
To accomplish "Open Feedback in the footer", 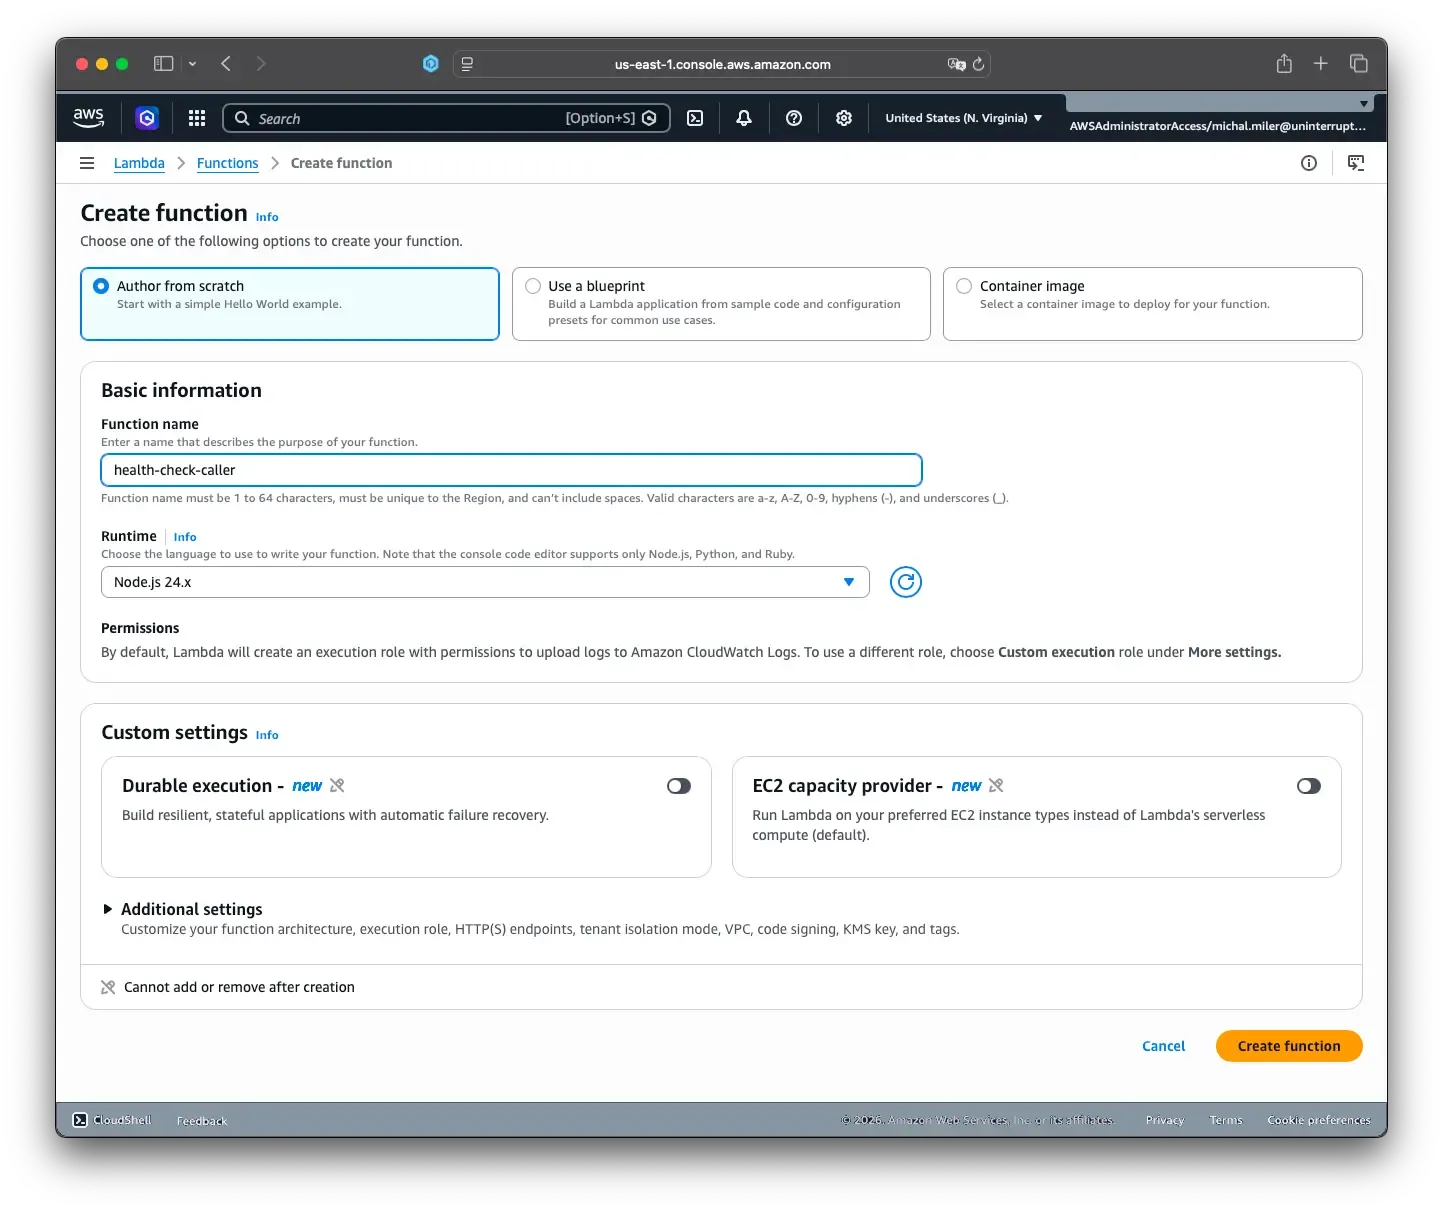I will pos(202,1120).
